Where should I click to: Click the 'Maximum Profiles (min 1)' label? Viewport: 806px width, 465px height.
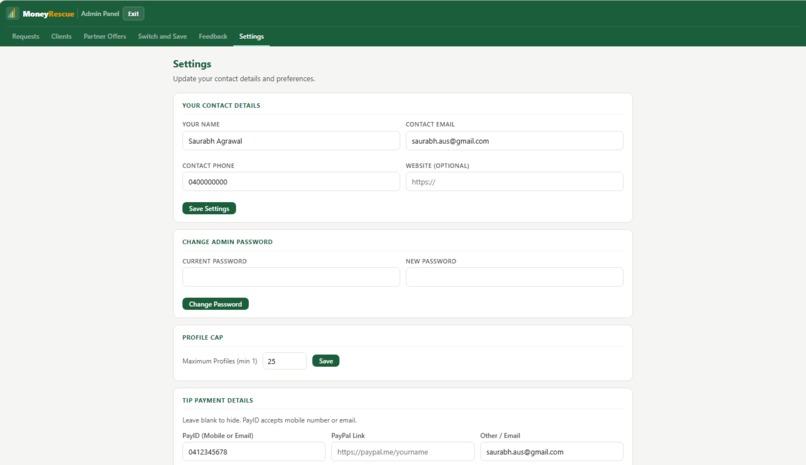pos(219,361)
